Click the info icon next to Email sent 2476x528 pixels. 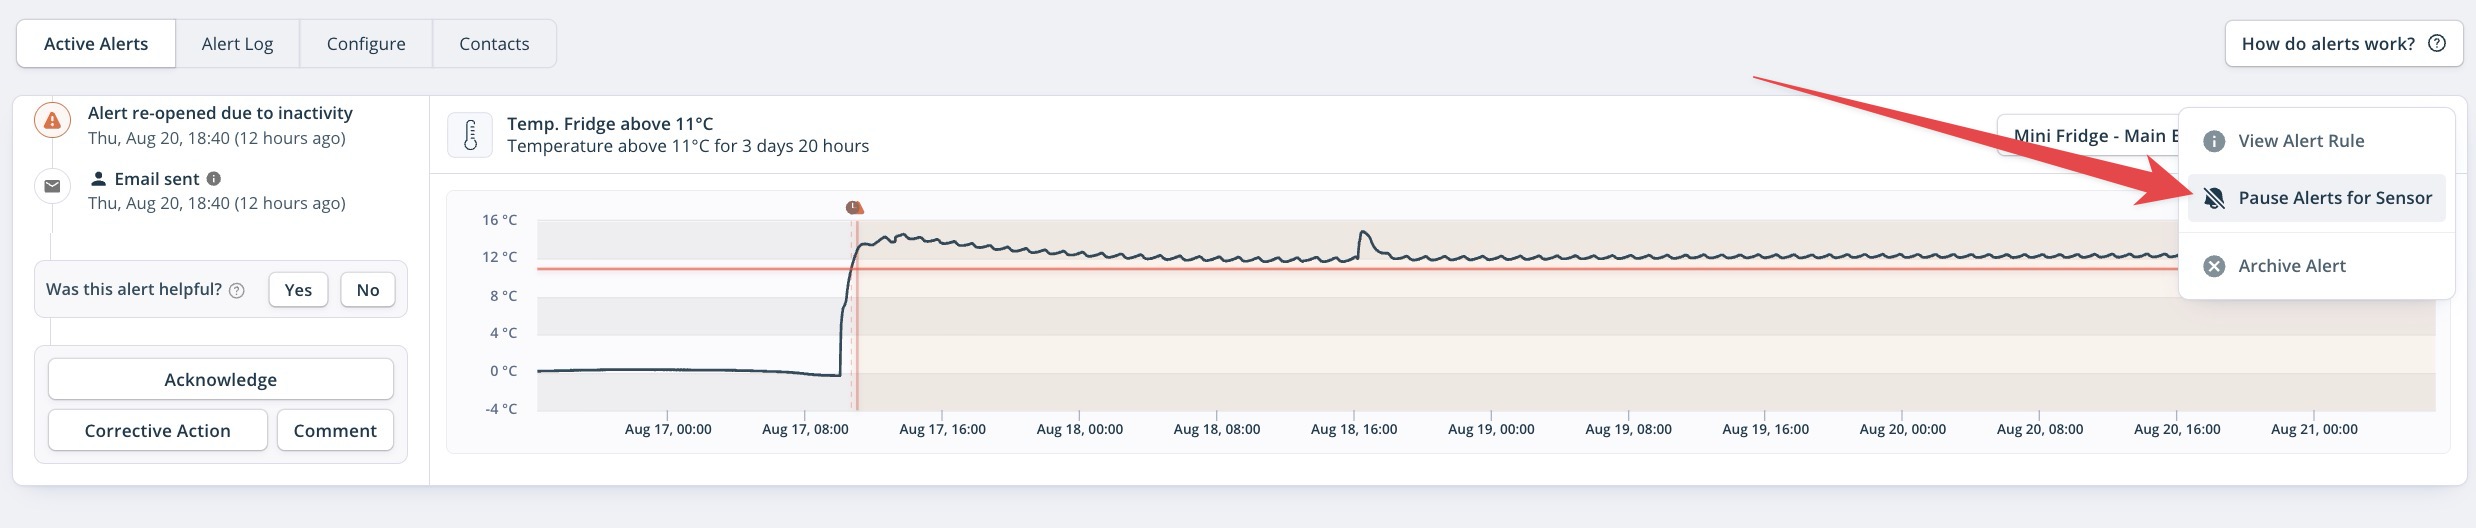coord(213,179)
